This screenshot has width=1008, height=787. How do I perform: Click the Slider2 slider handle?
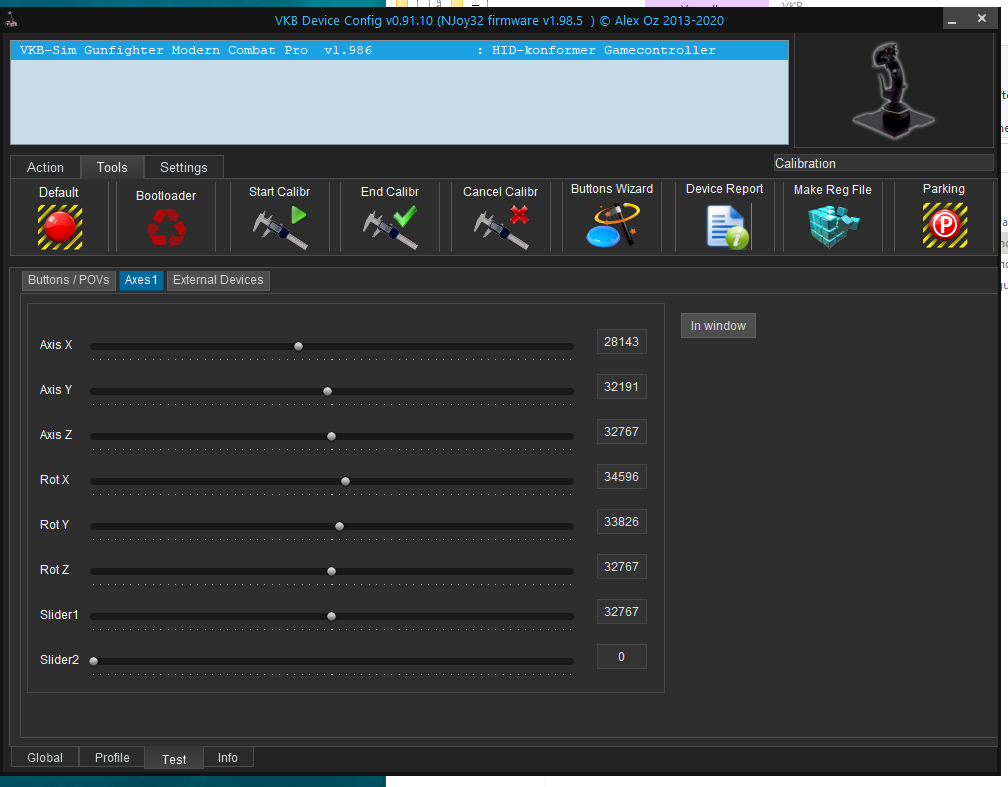[x=94, y=661]
